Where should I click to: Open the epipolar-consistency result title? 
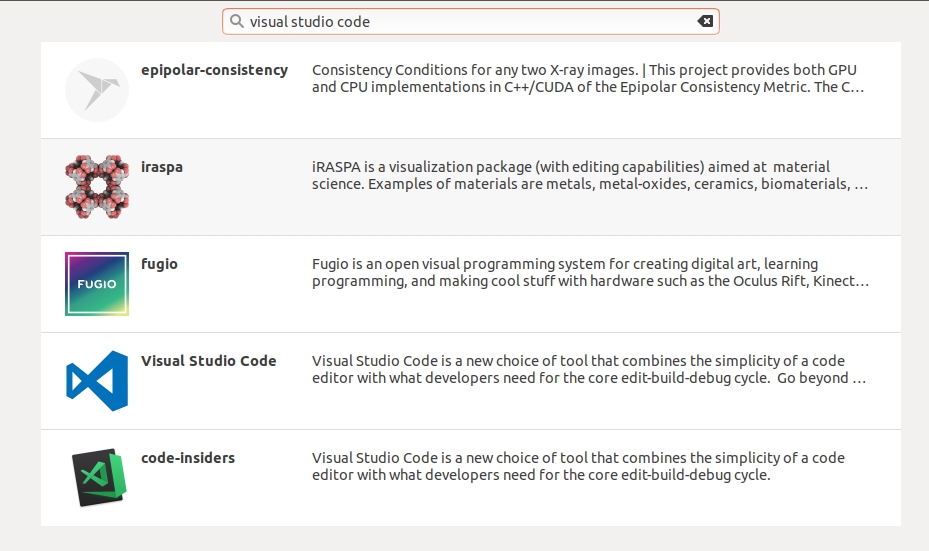point(214,70)
